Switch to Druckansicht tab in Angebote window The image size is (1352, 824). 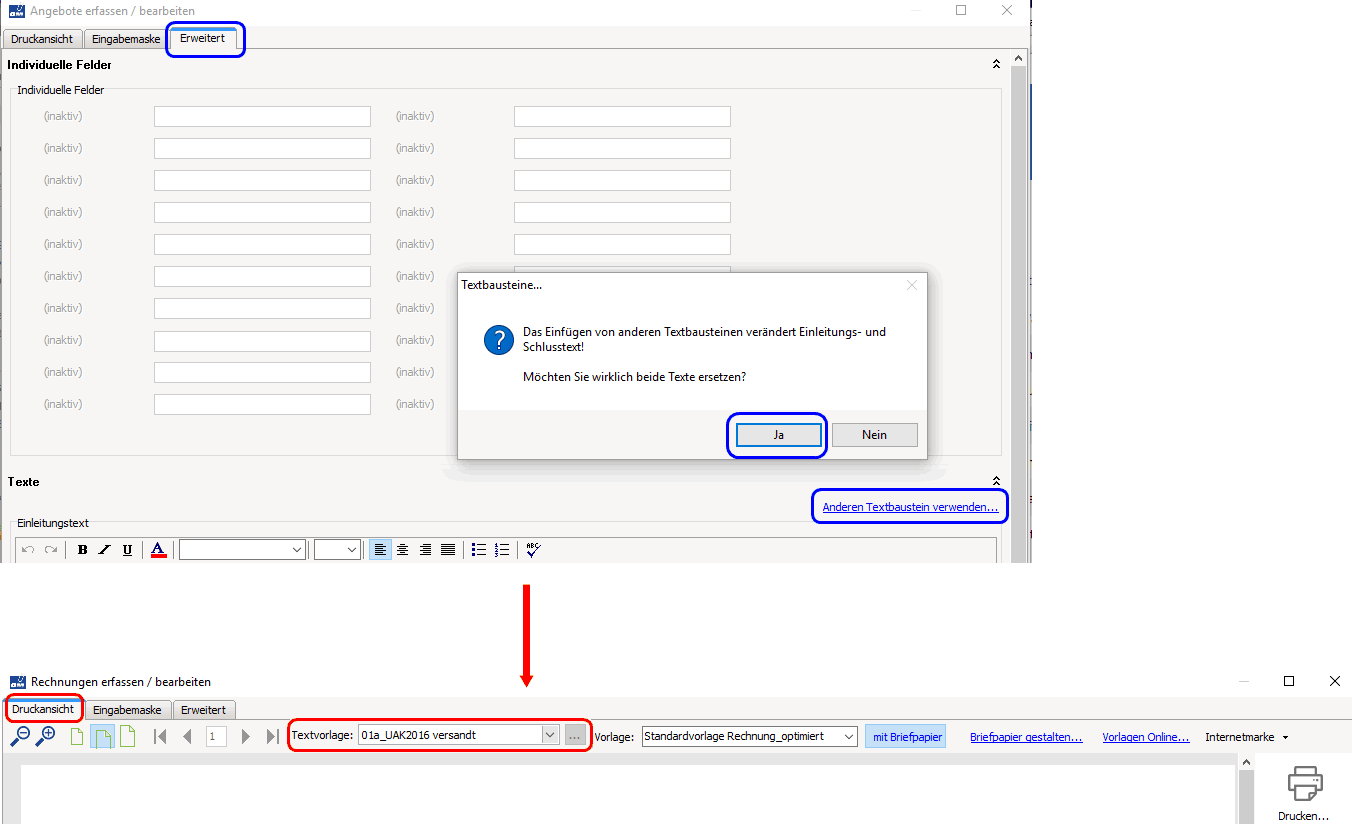pyautogui.click(x=42, y=40)
